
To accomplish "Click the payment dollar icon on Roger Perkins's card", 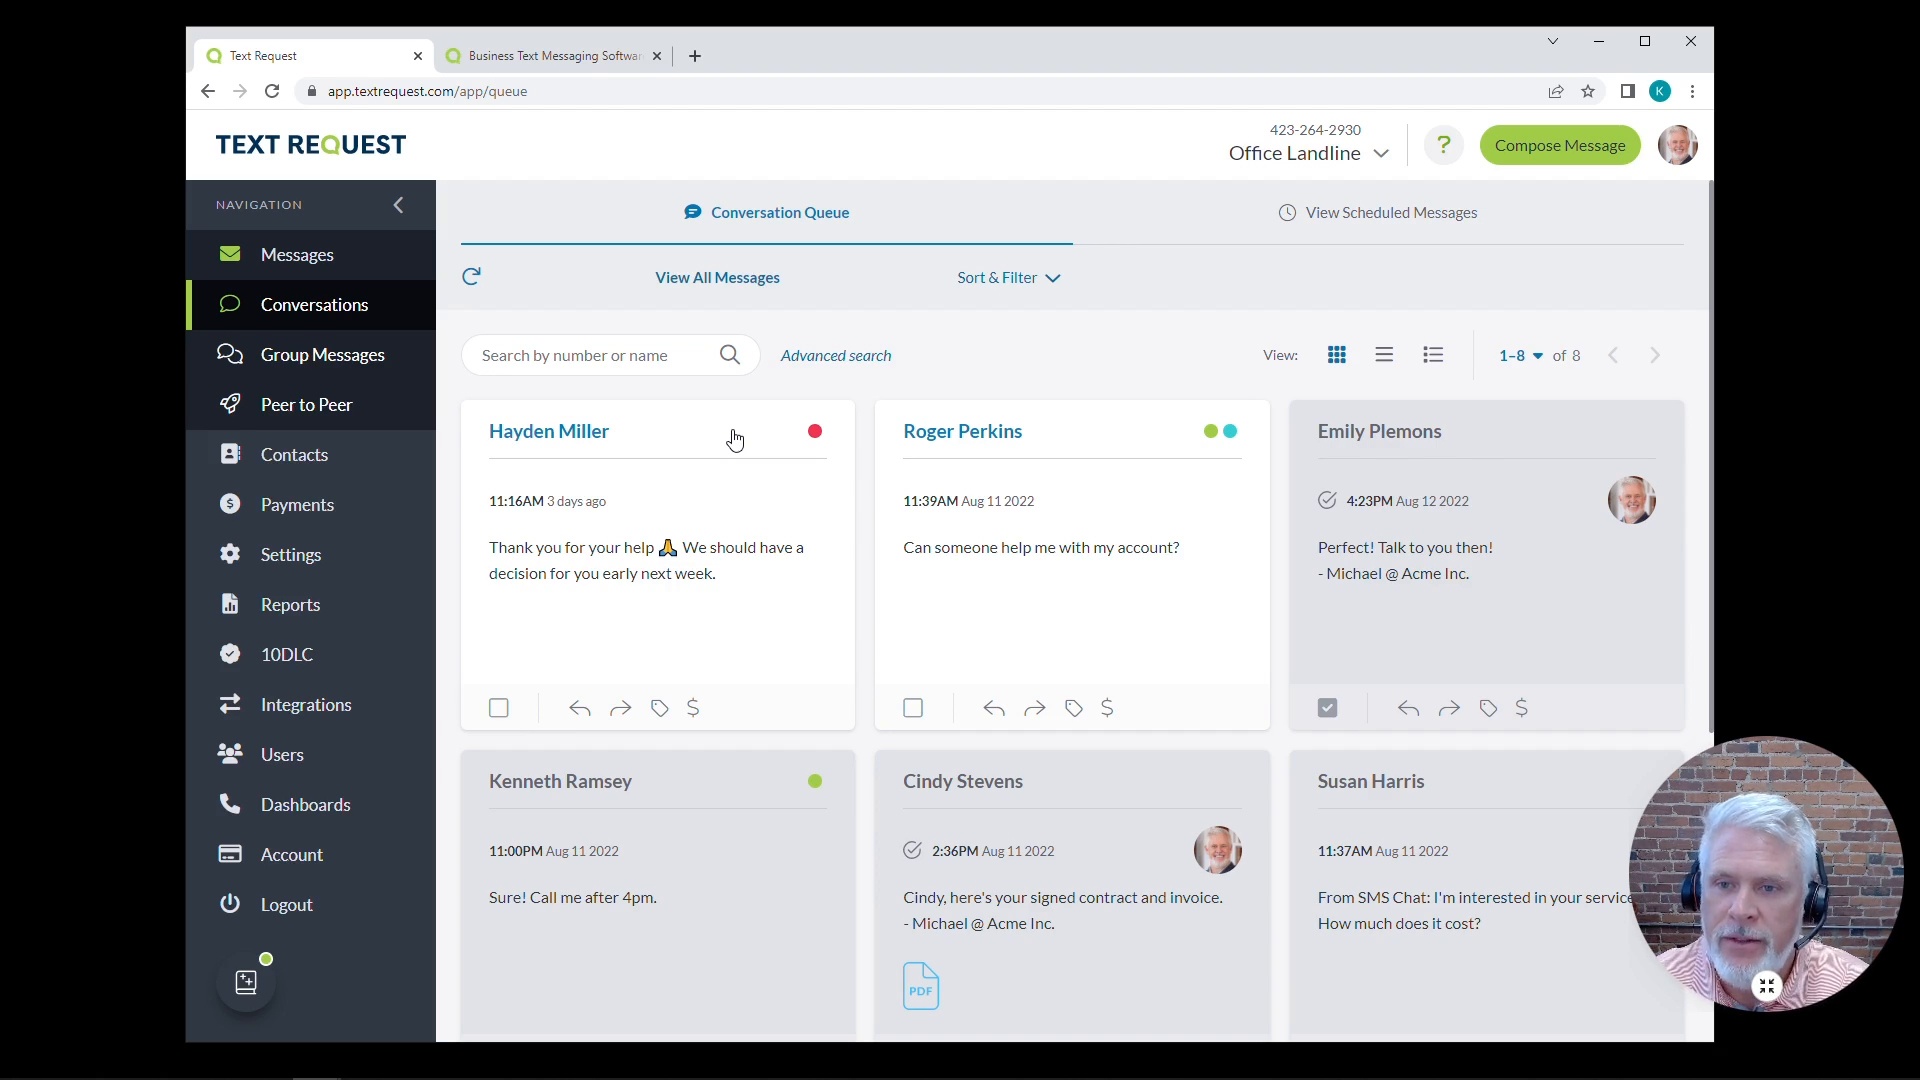I will (1108, 708).
